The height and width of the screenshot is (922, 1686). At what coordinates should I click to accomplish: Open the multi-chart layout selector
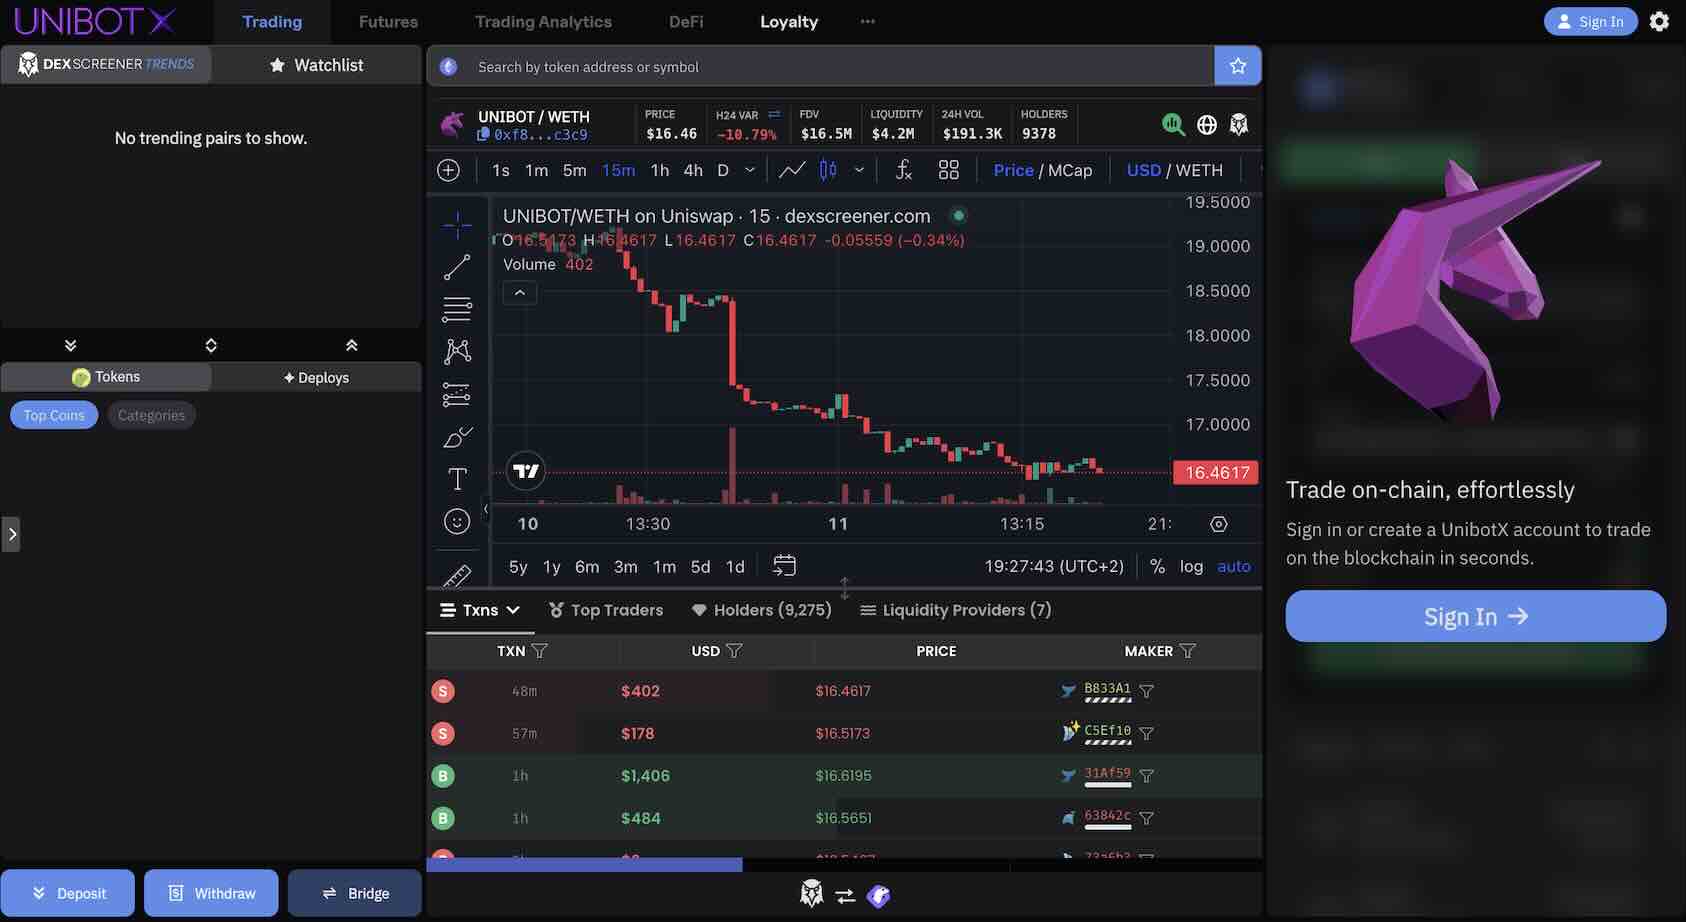pyautogui.click(x=948, y=169)
